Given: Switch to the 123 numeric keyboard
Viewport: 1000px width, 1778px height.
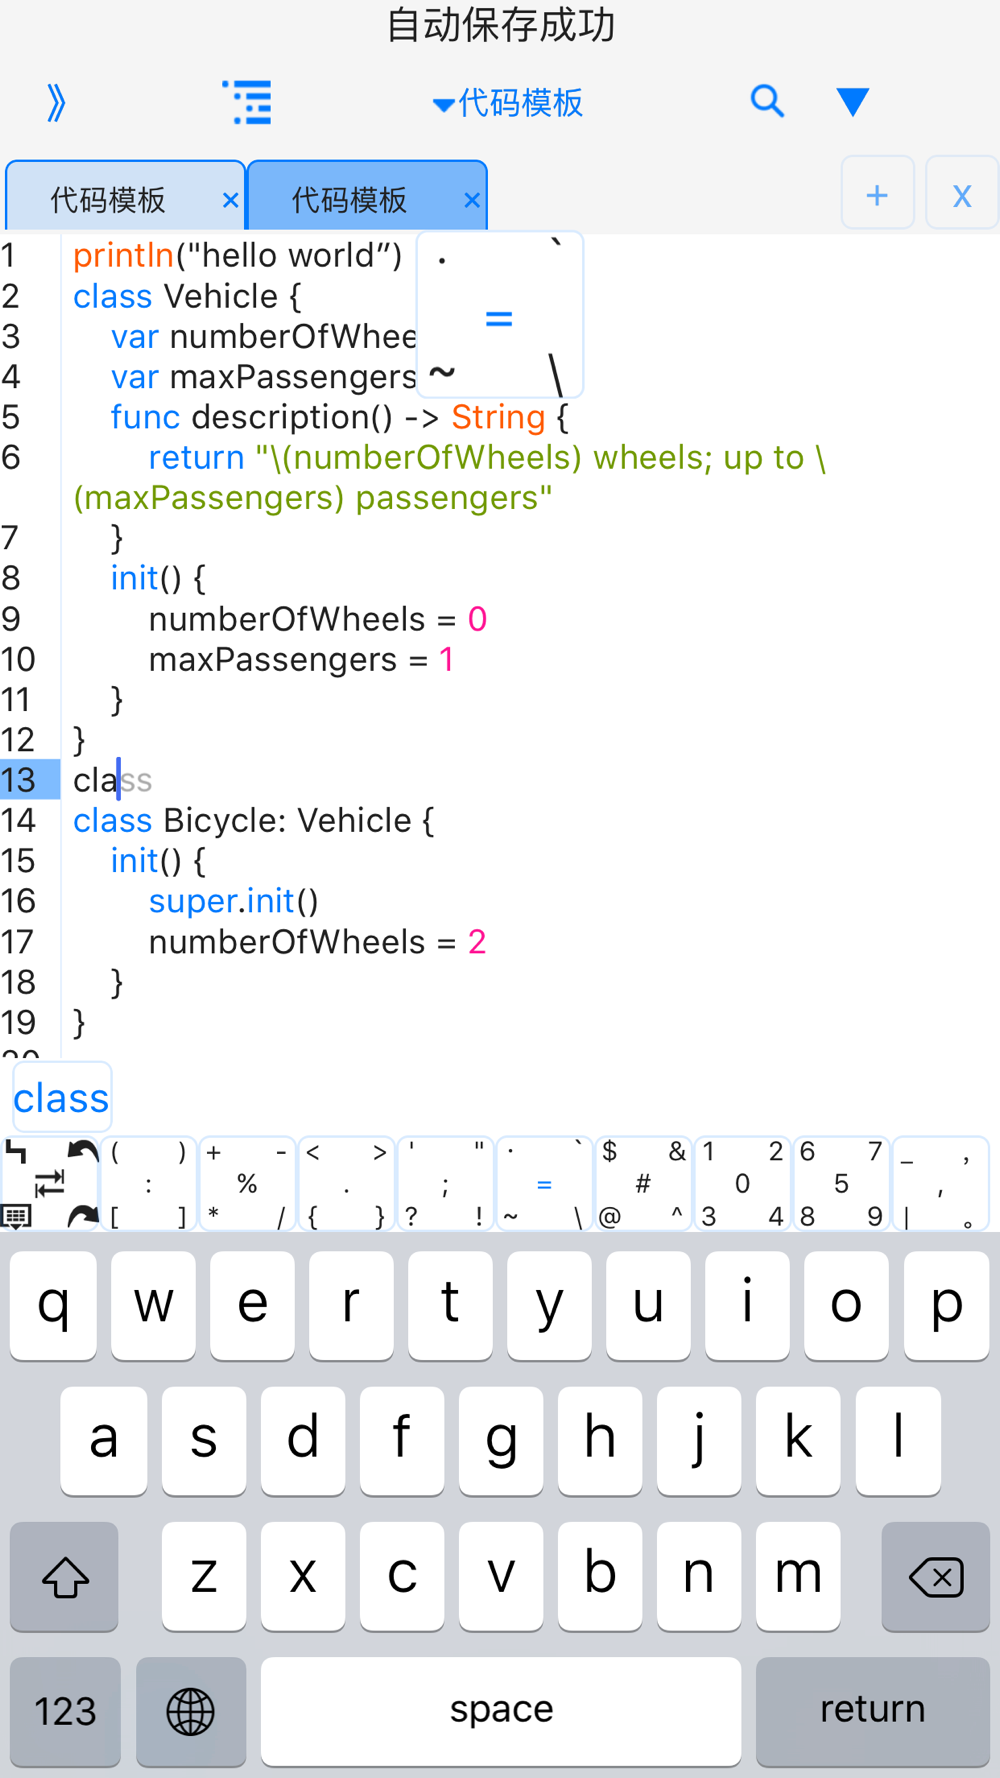Looking at the screenshot, I should coord(66,1711).
